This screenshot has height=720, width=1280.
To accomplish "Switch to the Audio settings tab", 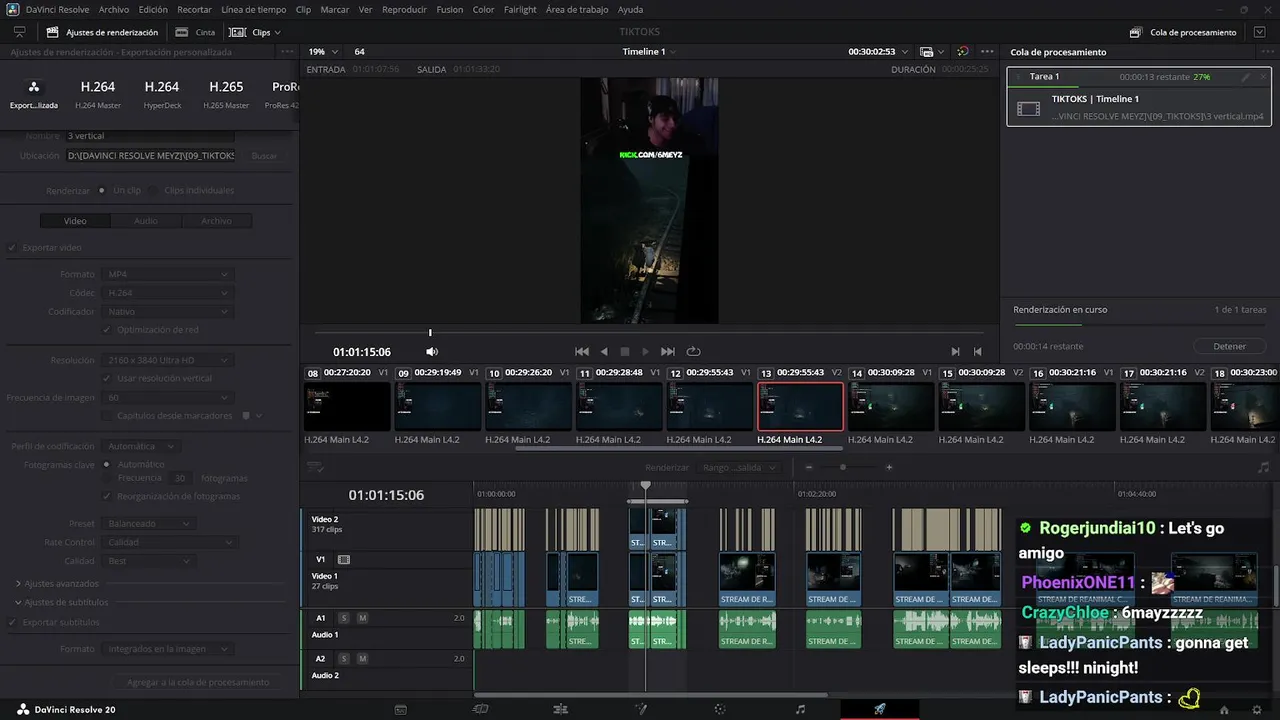I will tap(146, 221).
